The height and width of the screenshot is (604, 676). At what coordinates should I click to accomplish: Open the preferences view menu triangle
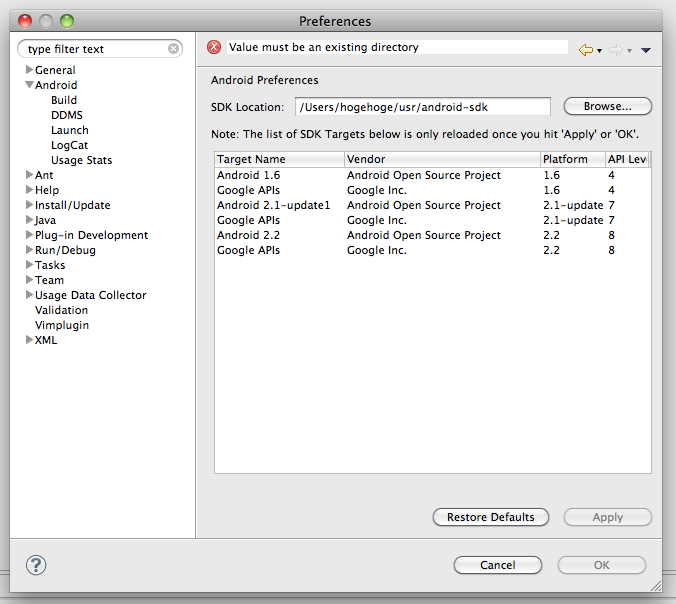point(646,50)
